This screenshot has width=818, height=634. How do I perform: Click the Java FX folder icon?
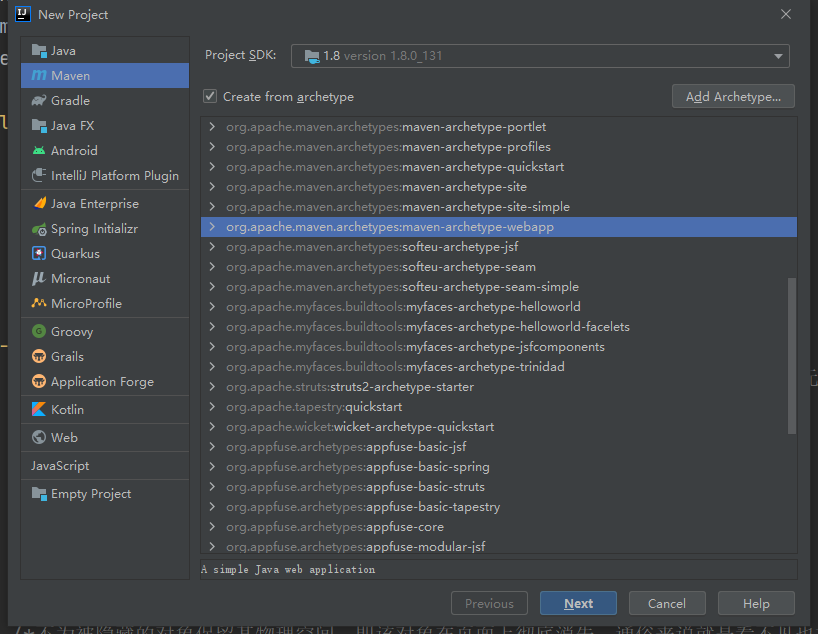[39, 126]
